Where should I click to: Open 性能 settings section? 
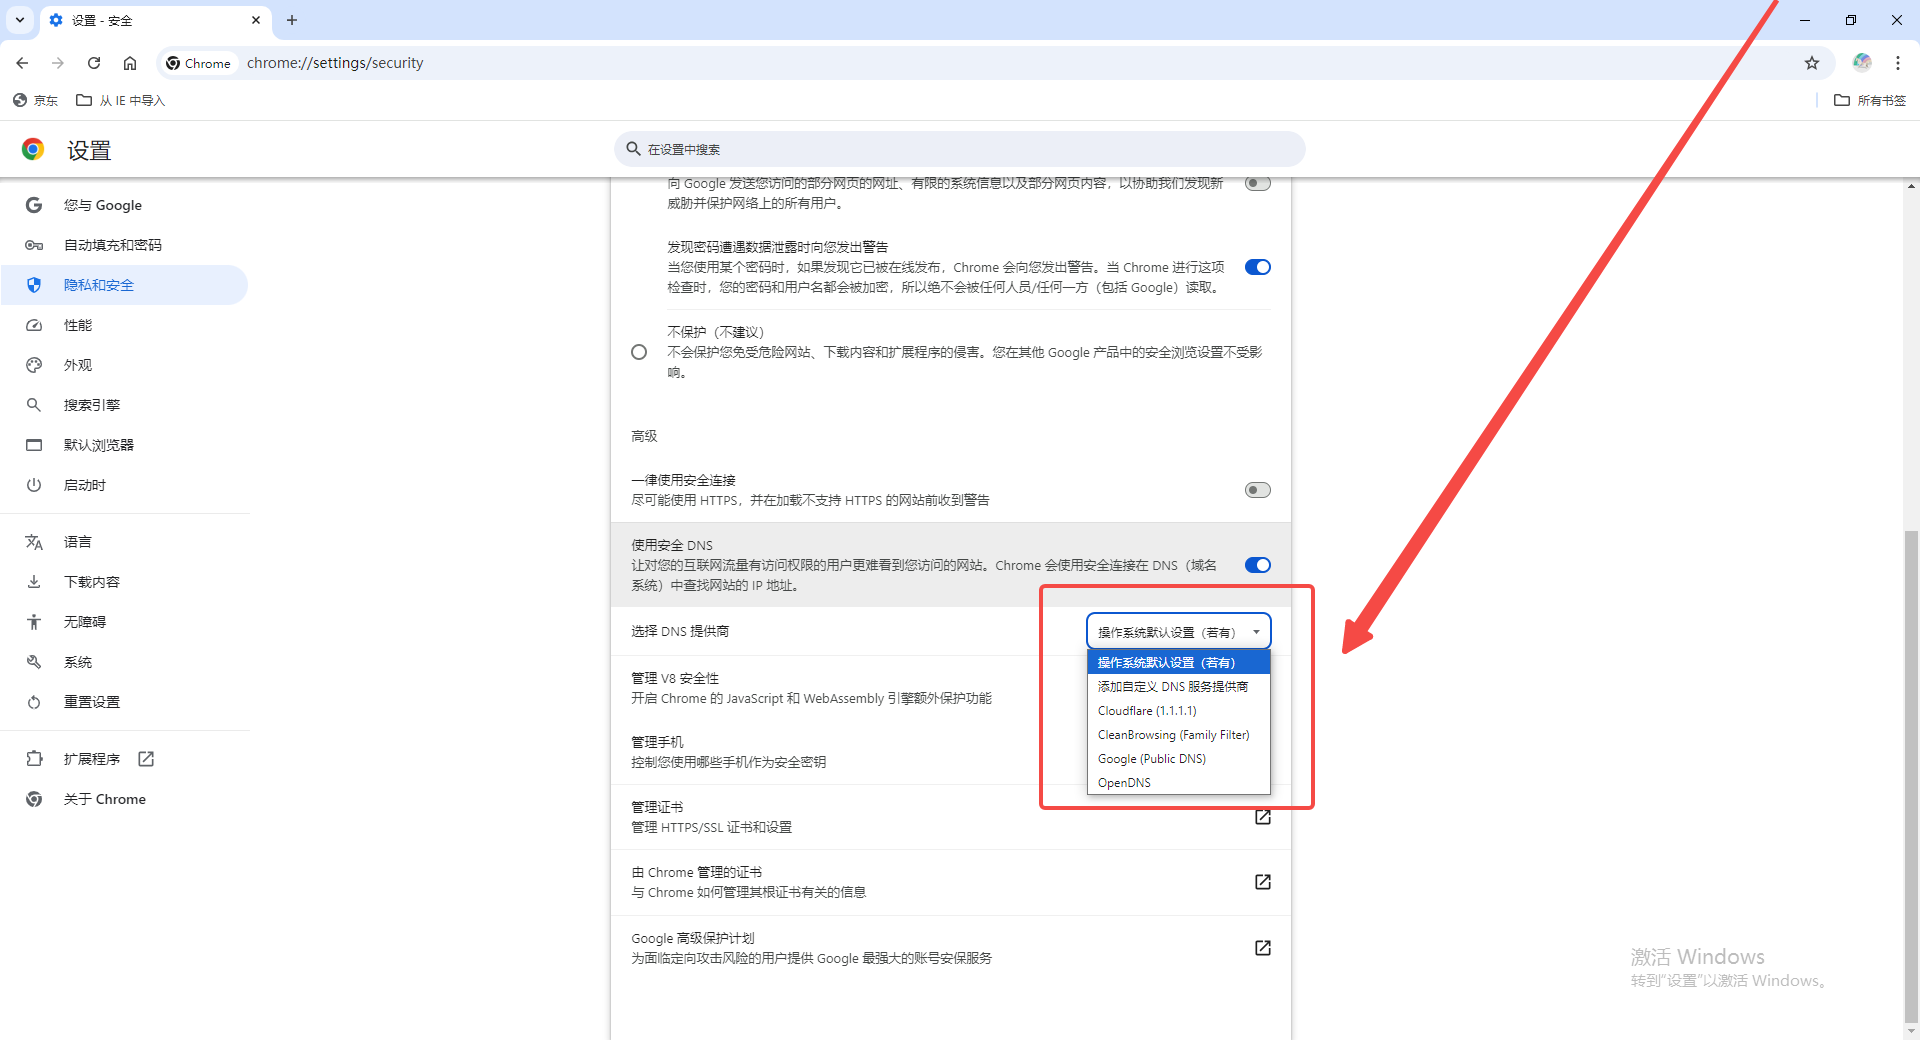125,325
